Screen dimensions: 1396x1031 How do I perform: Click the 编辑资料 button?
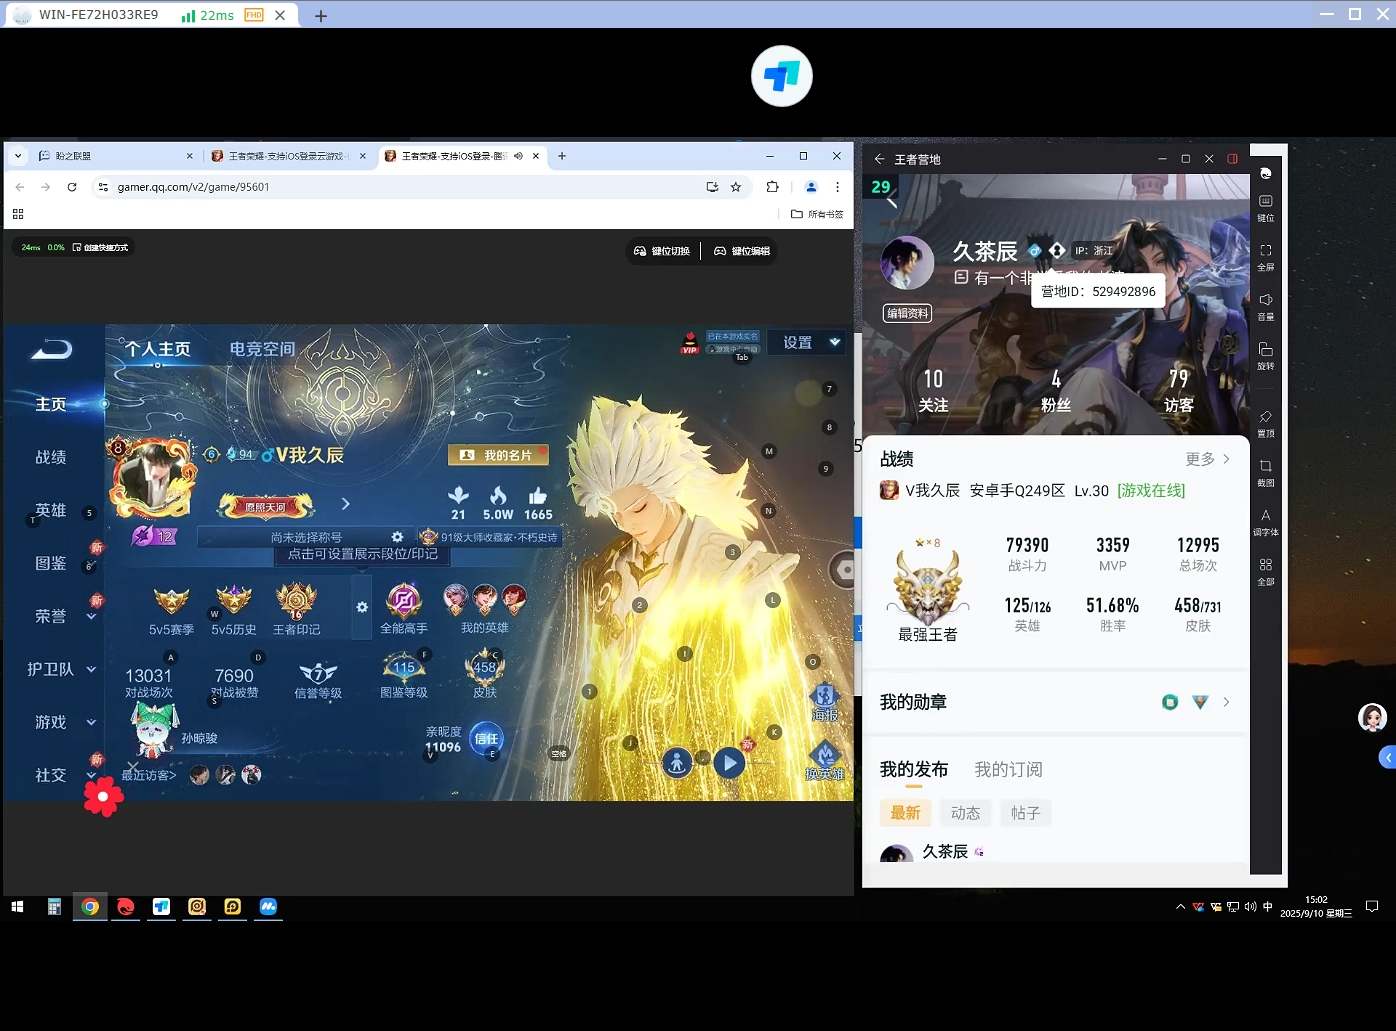907,313
